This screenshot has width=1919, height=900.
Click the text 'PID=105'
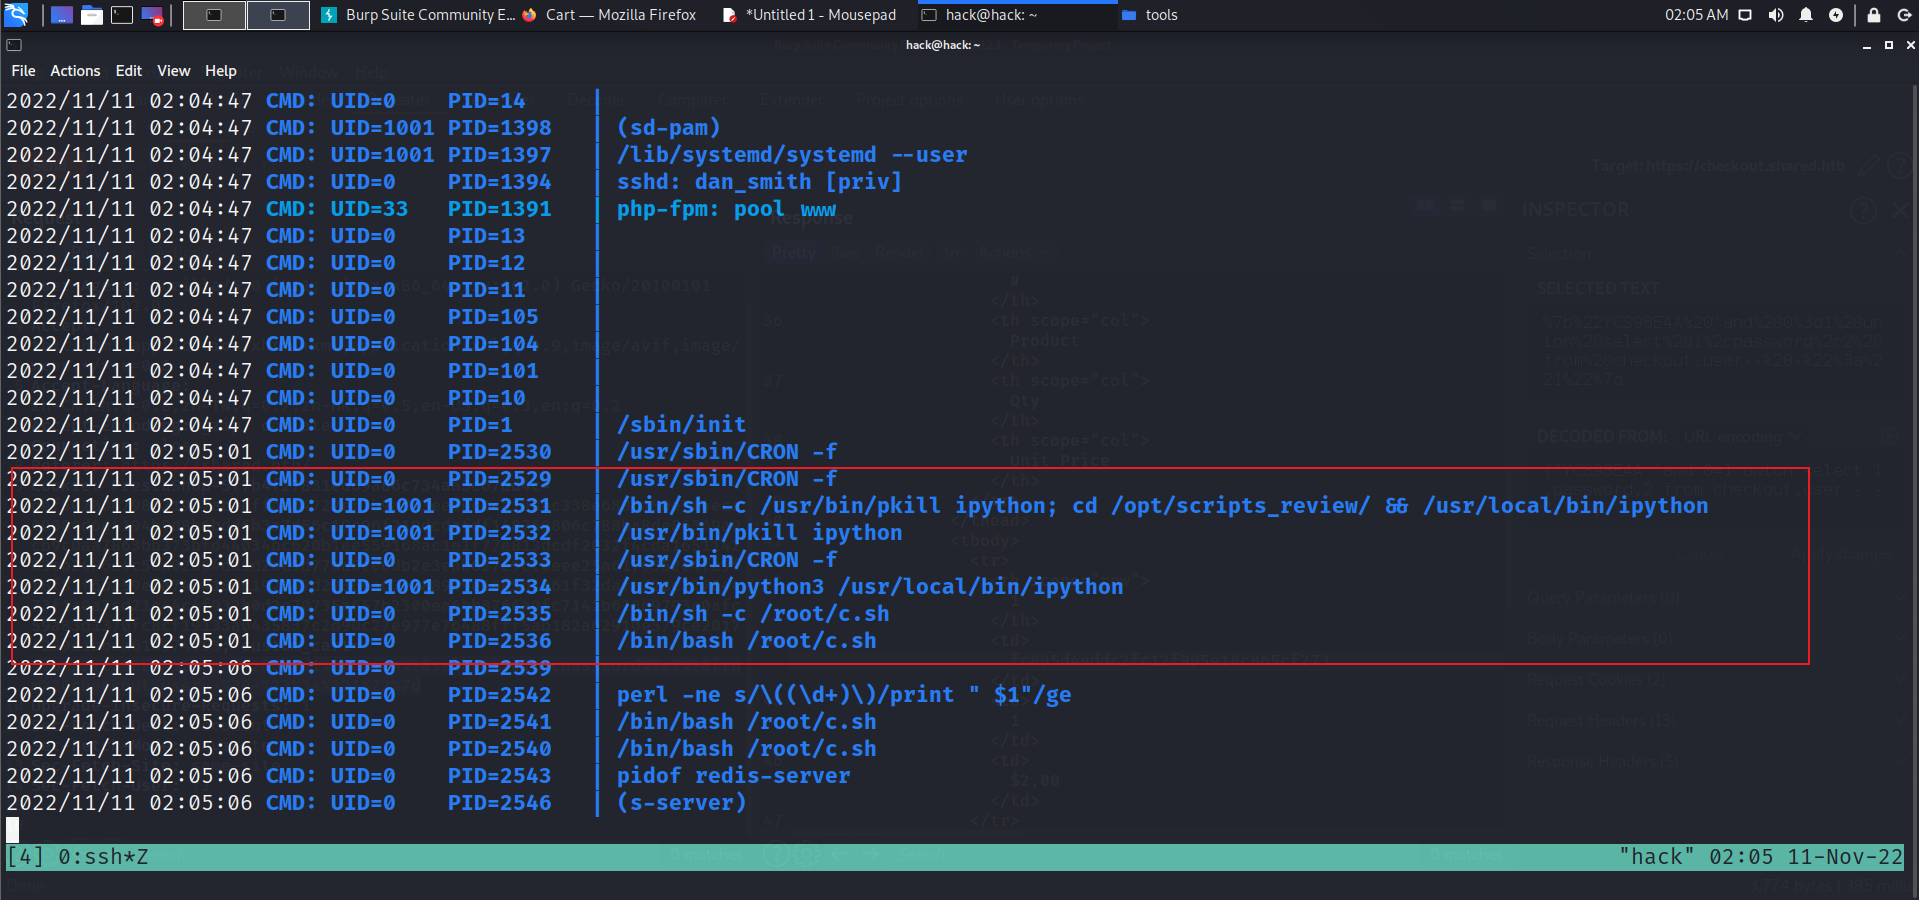pos(493,317)
